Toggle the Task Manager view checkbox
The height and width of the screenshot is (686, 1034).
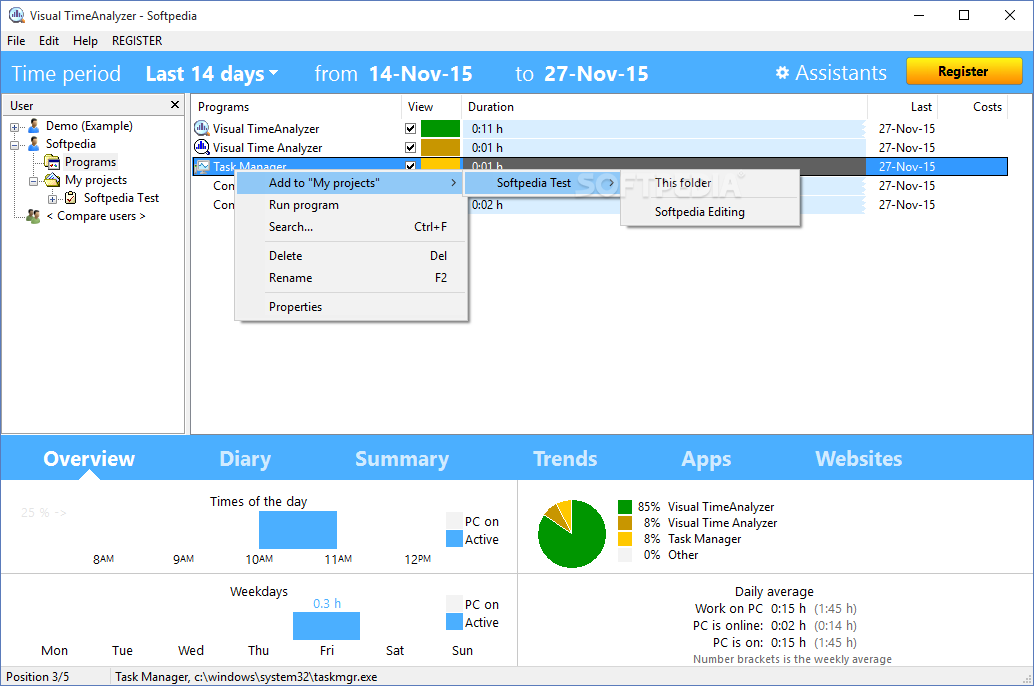(410, 166)
